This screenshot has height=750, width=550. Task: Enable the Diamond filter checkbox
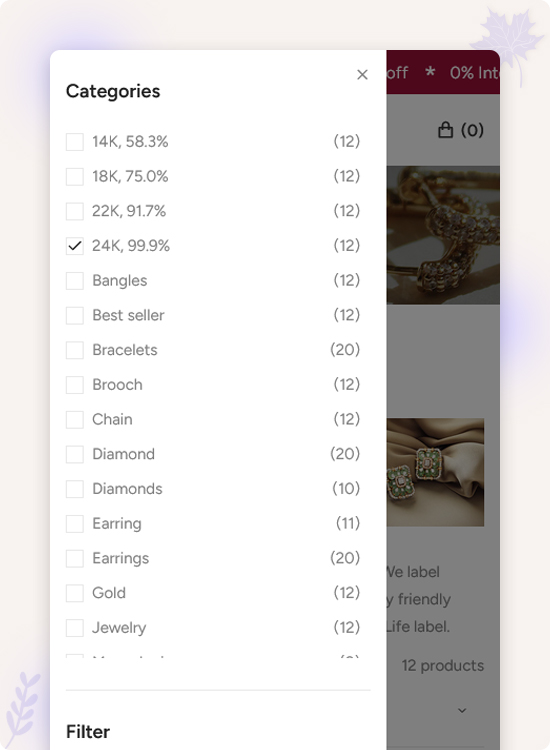click(75, 454)
